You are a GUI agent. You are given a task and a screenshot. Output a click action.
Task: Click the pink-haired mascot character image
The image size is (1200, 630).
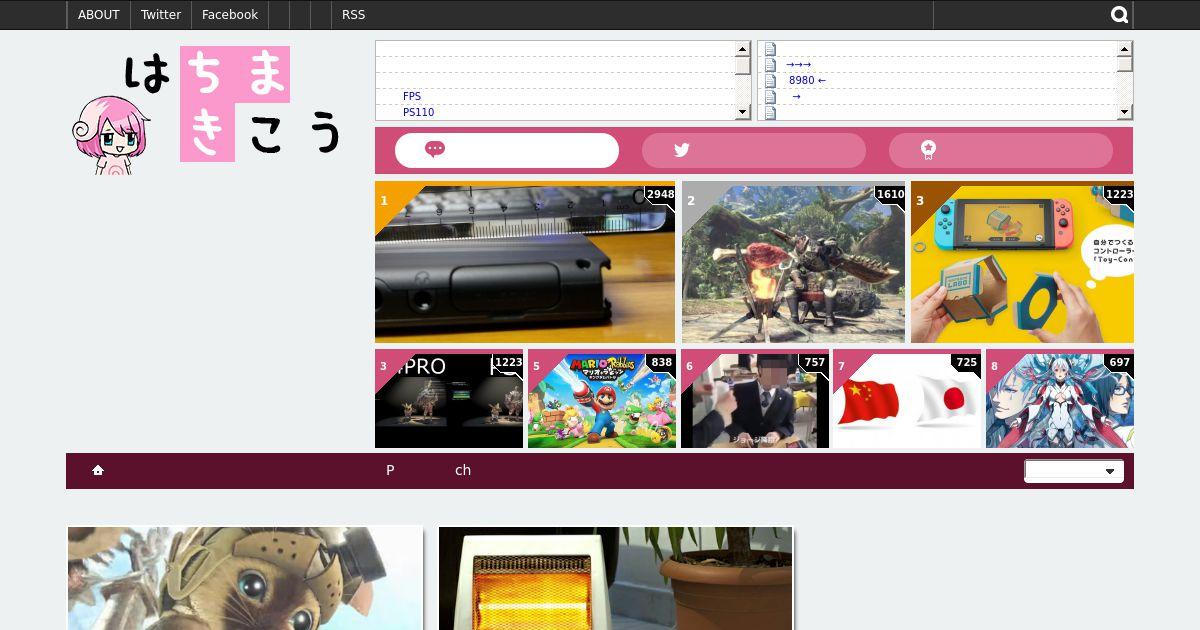tap(110, 135)
